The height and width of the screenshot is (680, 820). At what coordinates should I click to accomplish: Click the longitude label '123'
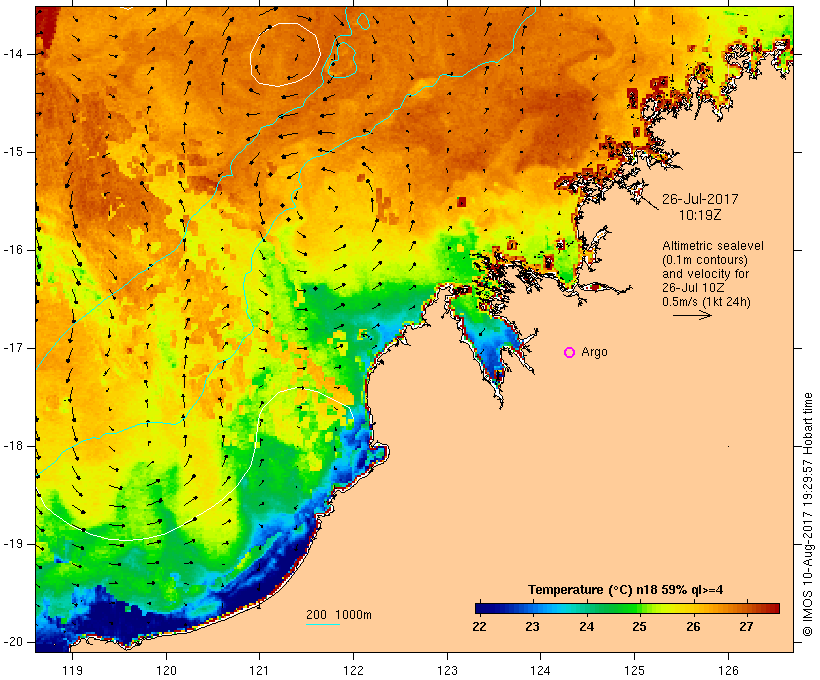pos(447,670)
